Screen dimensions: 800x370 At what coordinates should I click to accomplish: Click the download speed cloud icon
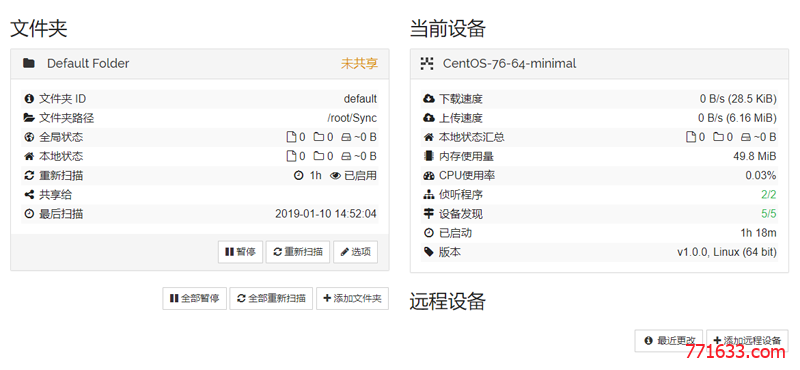(x=429, y=98)
